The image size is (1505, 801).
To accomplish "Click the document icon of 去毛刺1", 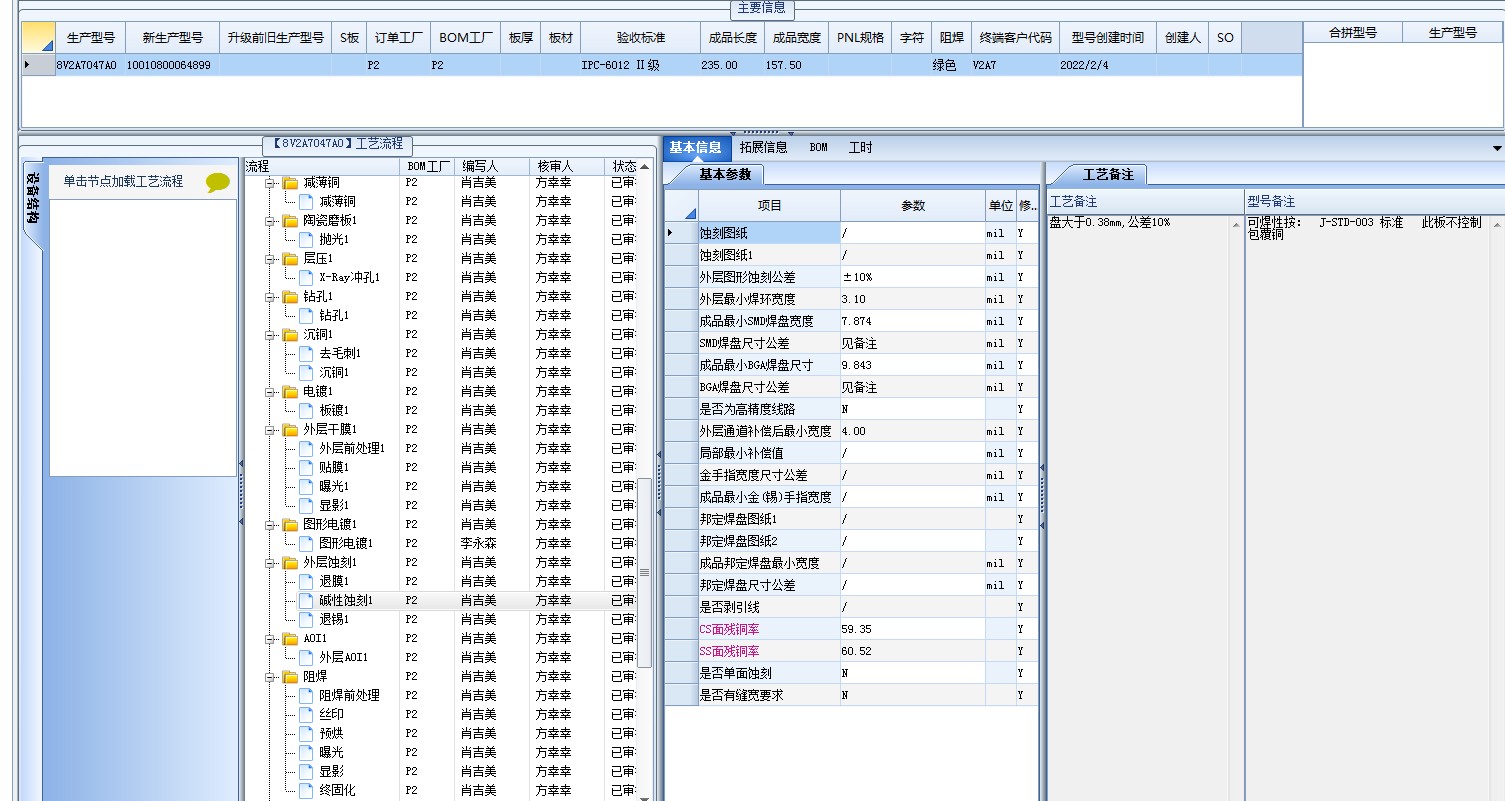I will click(x=306, y=354).
